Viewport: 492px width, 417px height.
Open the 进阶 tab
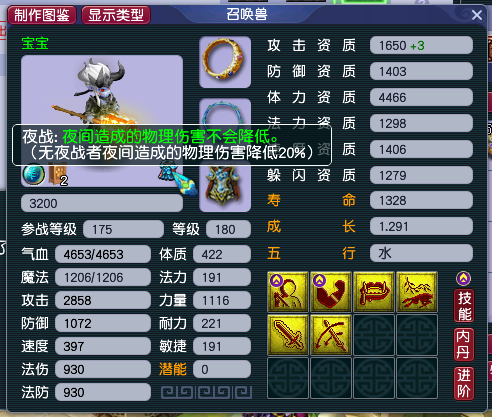(x=464, y=384)
